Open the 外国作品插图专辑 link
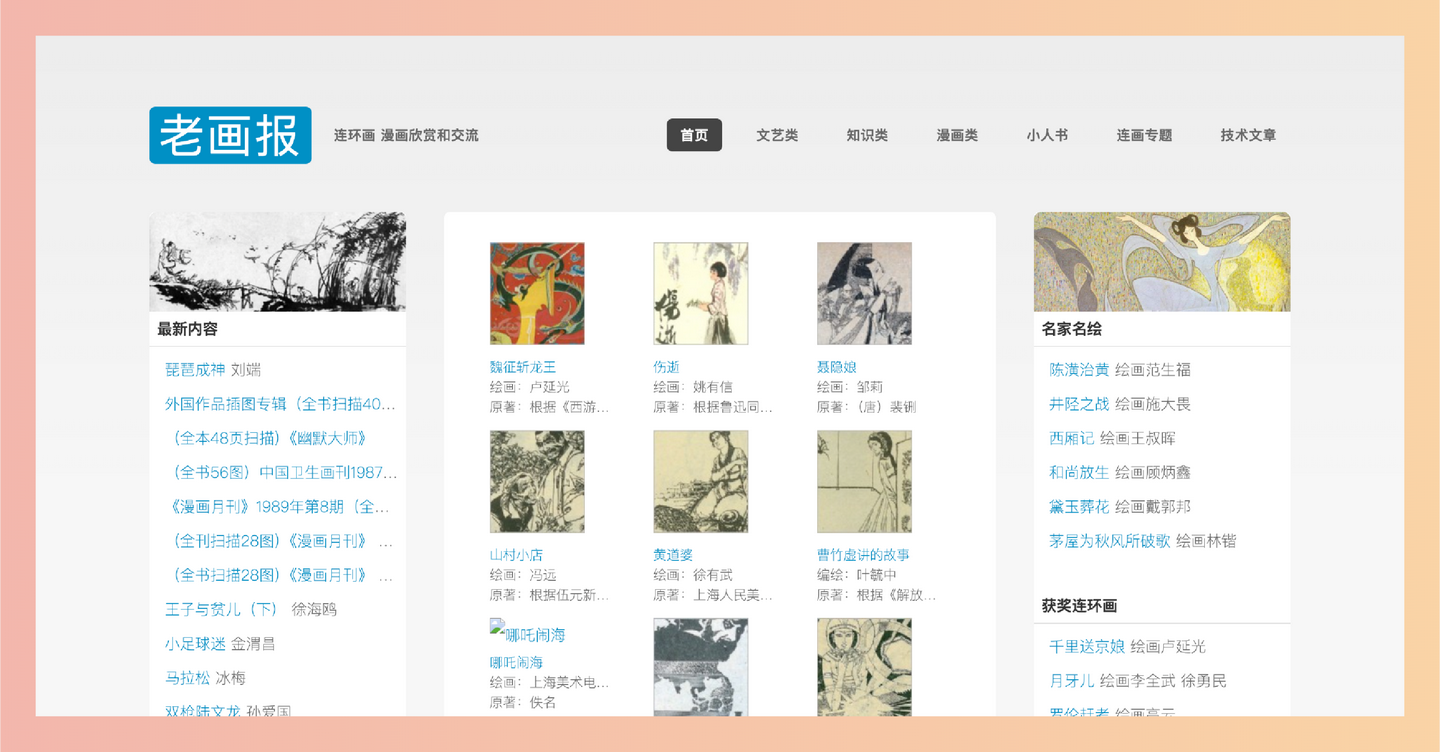Image resolution: width=1440 pixels, height=752 pixels. [280, 404]
